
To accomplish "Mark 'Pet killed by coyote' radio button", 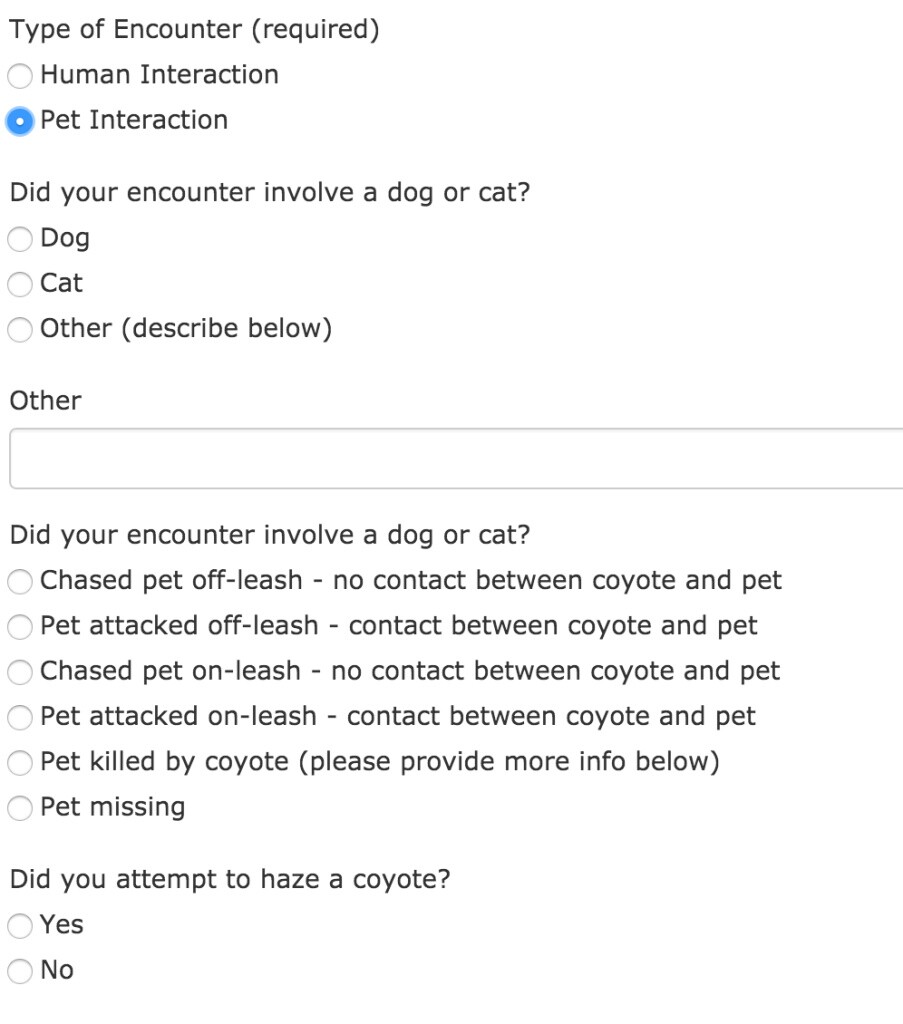I will click(20, 763).
